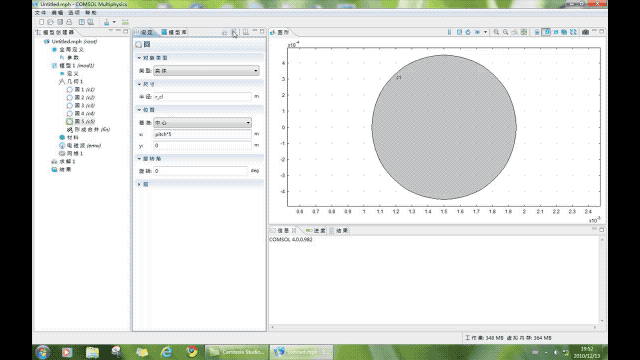Screen dimensions: 640x360
Task: Collapse the Position section in settings
Action: pyautogui.click(x=139, y=110)
